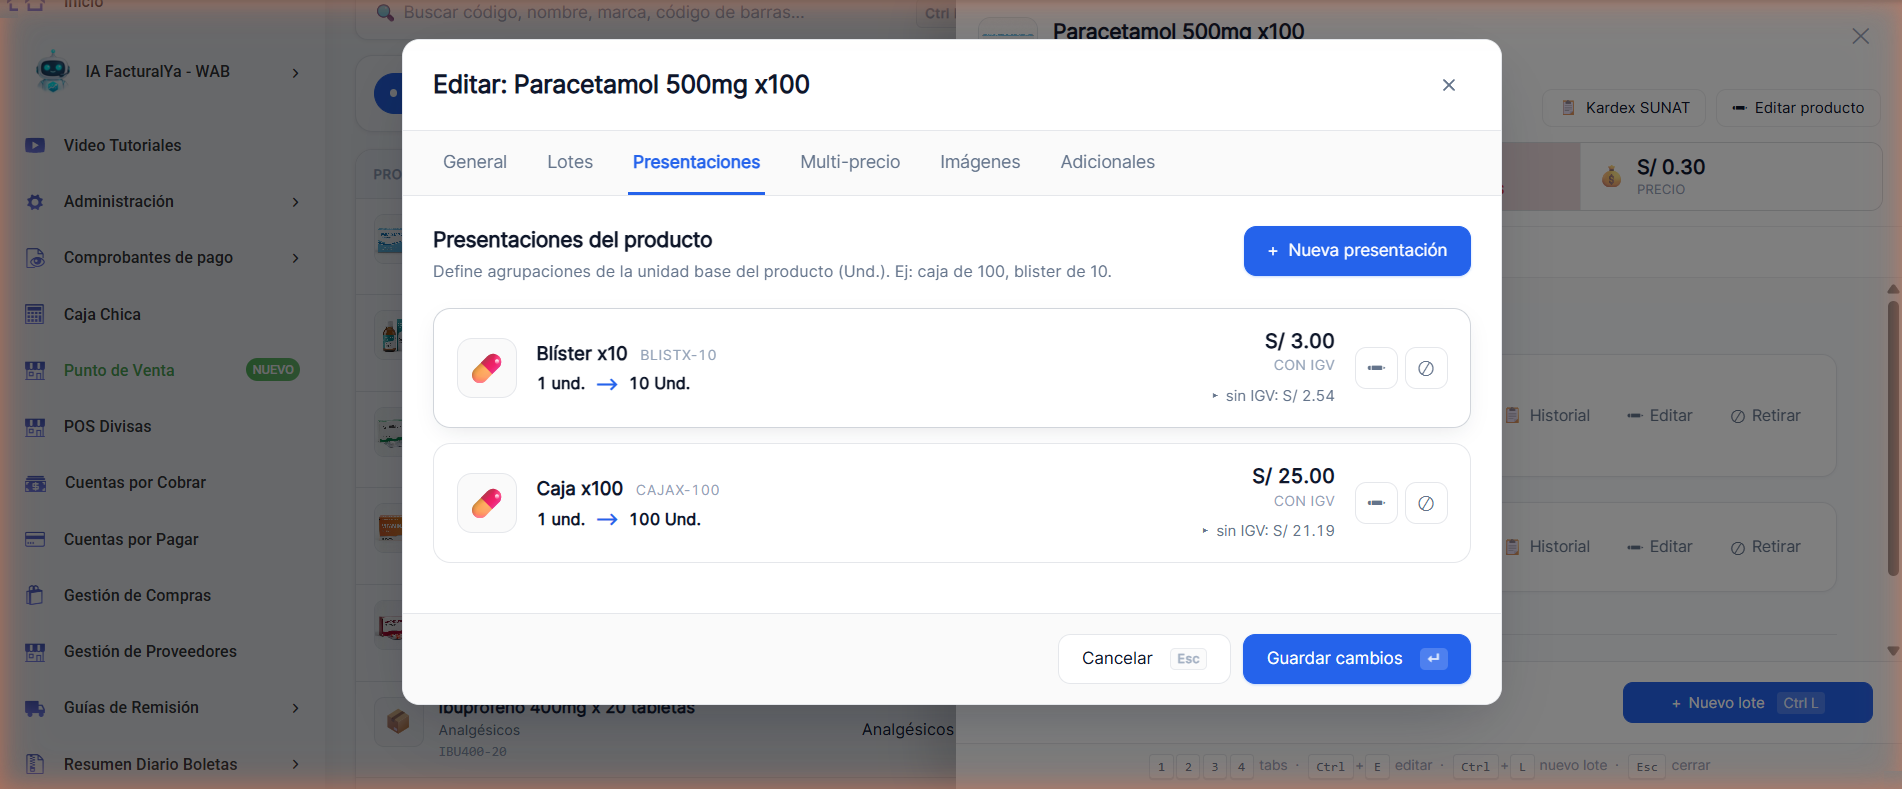1902x789 pixels.
Task: Click Comprobantes de pago icon
Action: 35,258
